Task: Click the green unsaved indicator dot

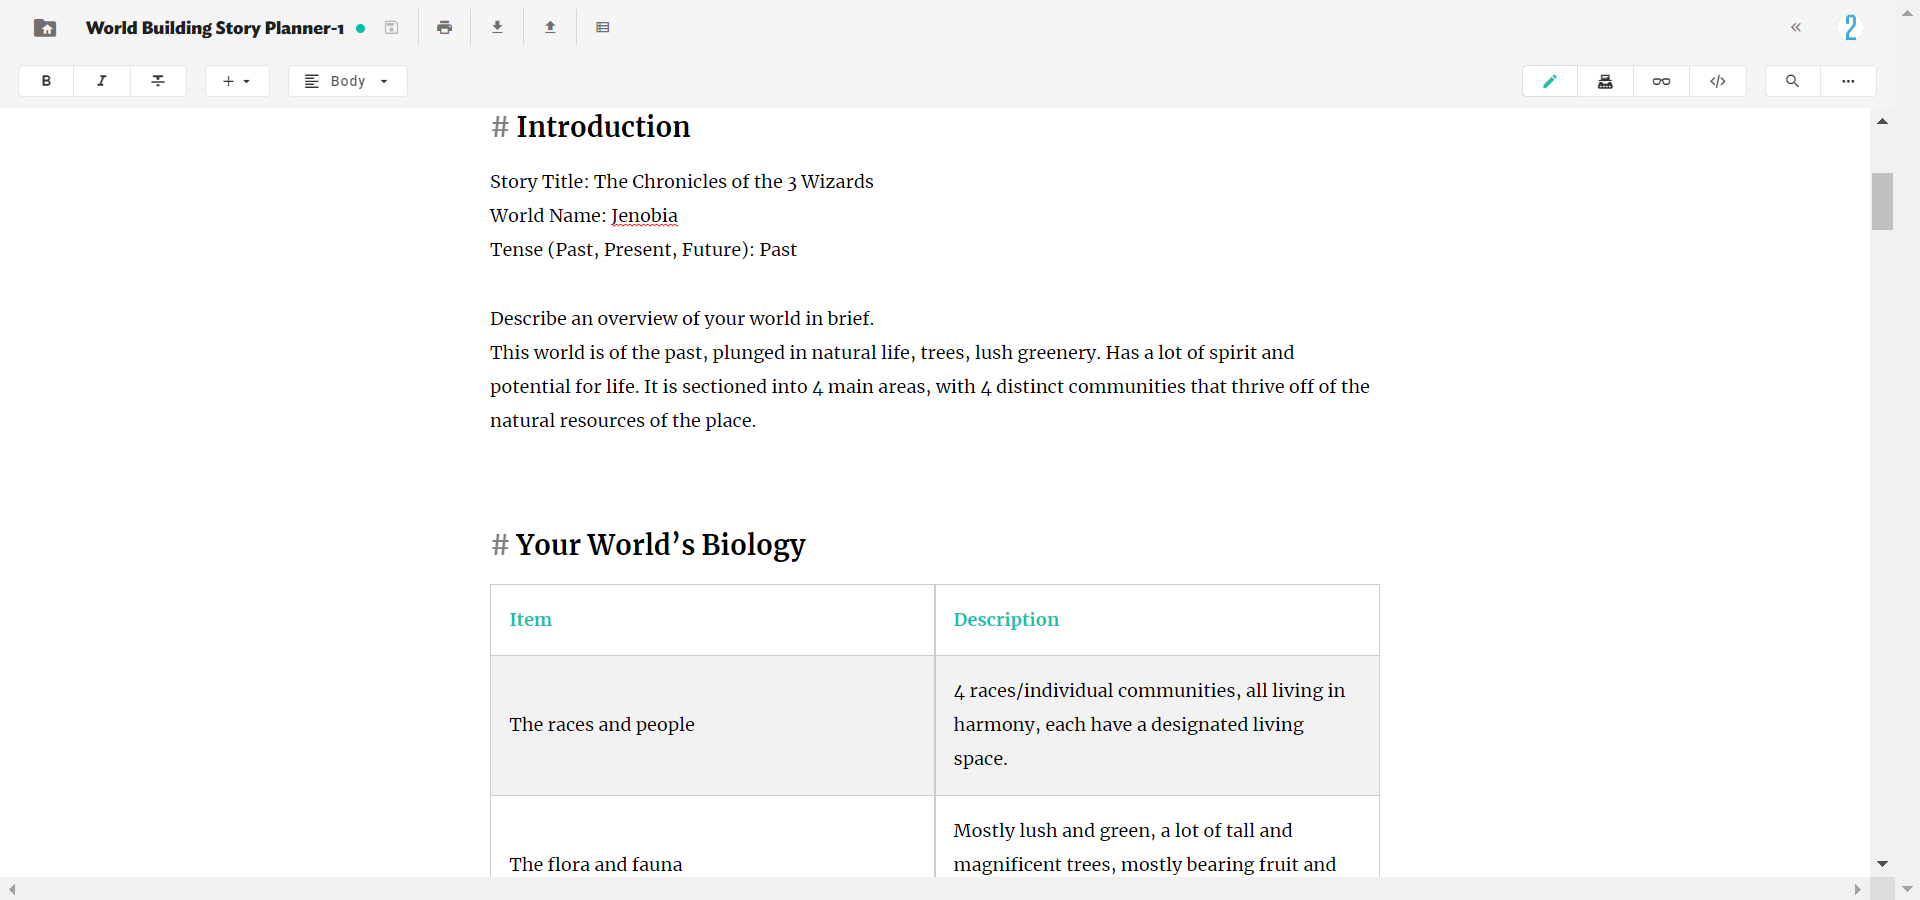Action: pyautogui.click(x=360, y=28)
